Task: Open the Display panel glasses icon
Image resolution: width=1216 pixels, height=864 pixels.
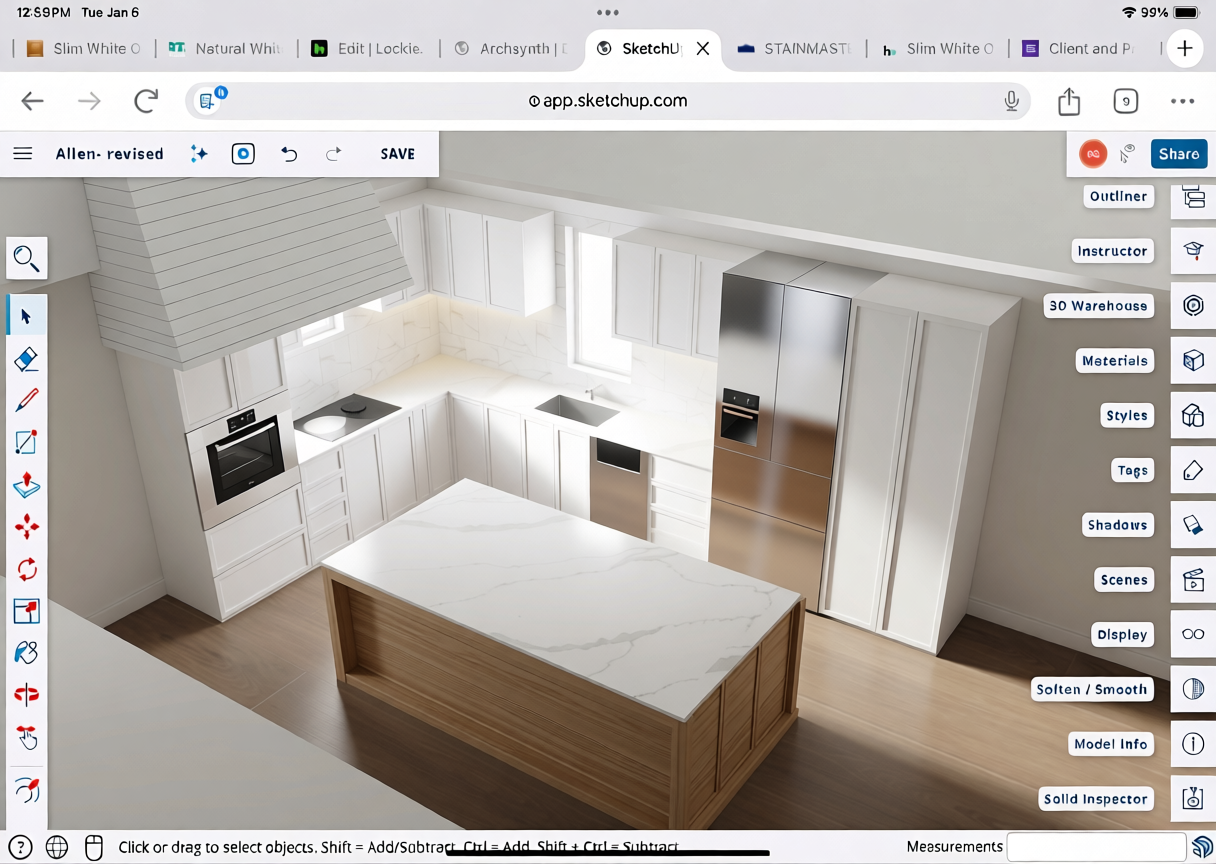Action: coord(1193,635)
